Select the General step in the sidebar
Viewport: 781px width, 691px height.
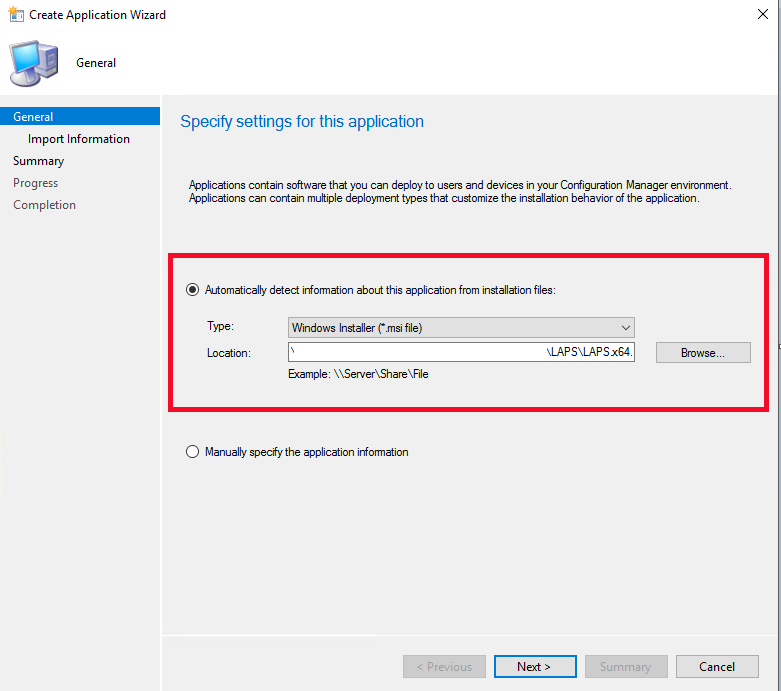click(33, 117)
